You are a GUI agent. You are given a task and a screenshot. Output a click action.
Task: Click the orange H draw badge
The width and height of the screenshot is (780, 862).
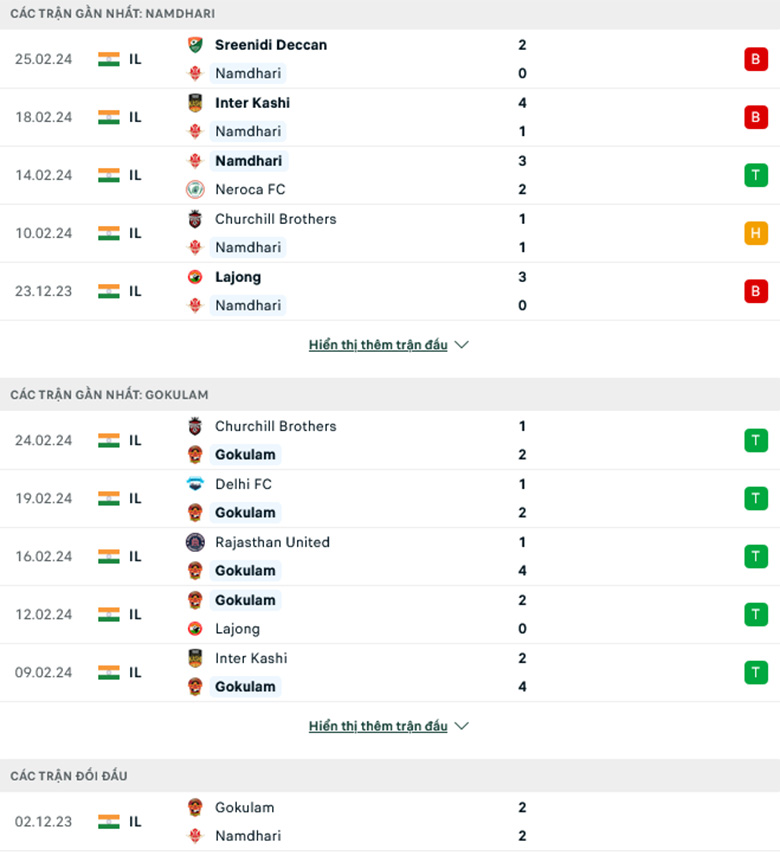point(755,233)
